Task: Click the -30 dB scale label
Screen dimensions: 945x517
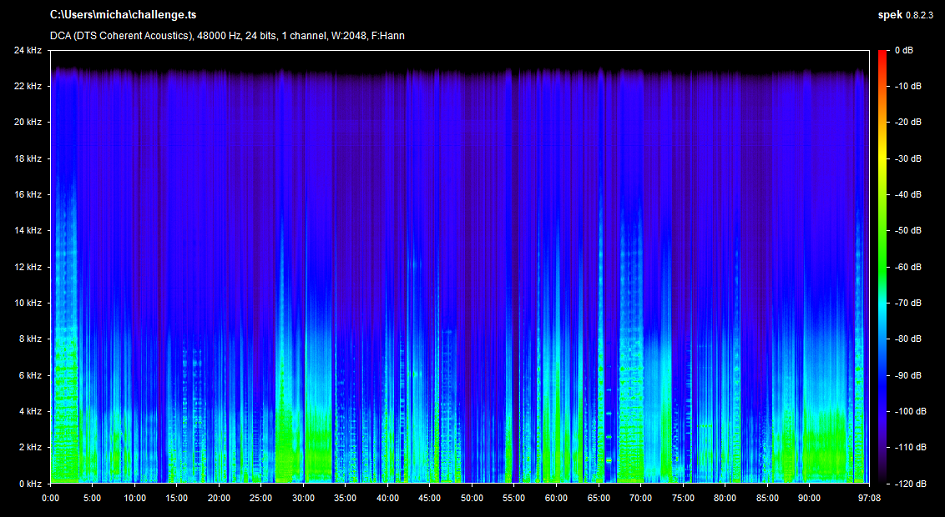Action: [x=907, y=158]
